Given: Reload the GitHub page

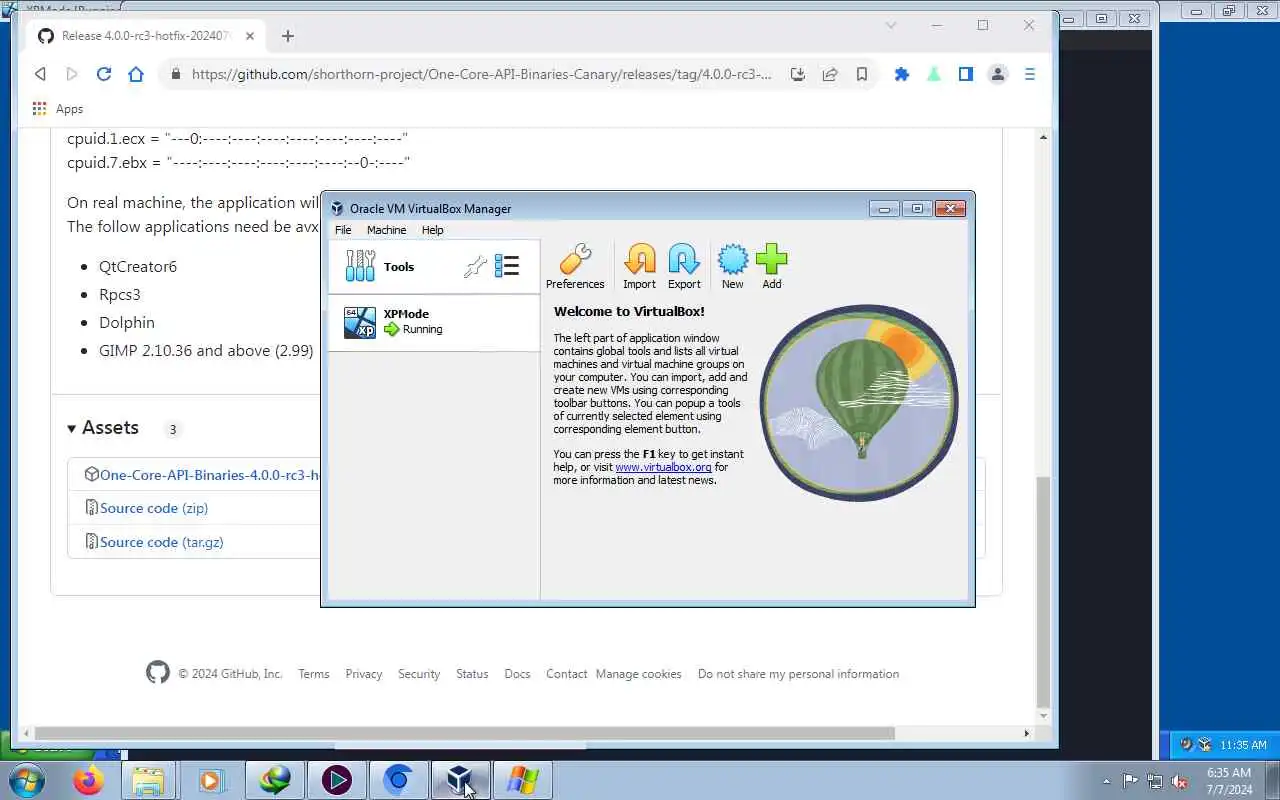Looking at the screenshot, I should click(x=104, y=74).
